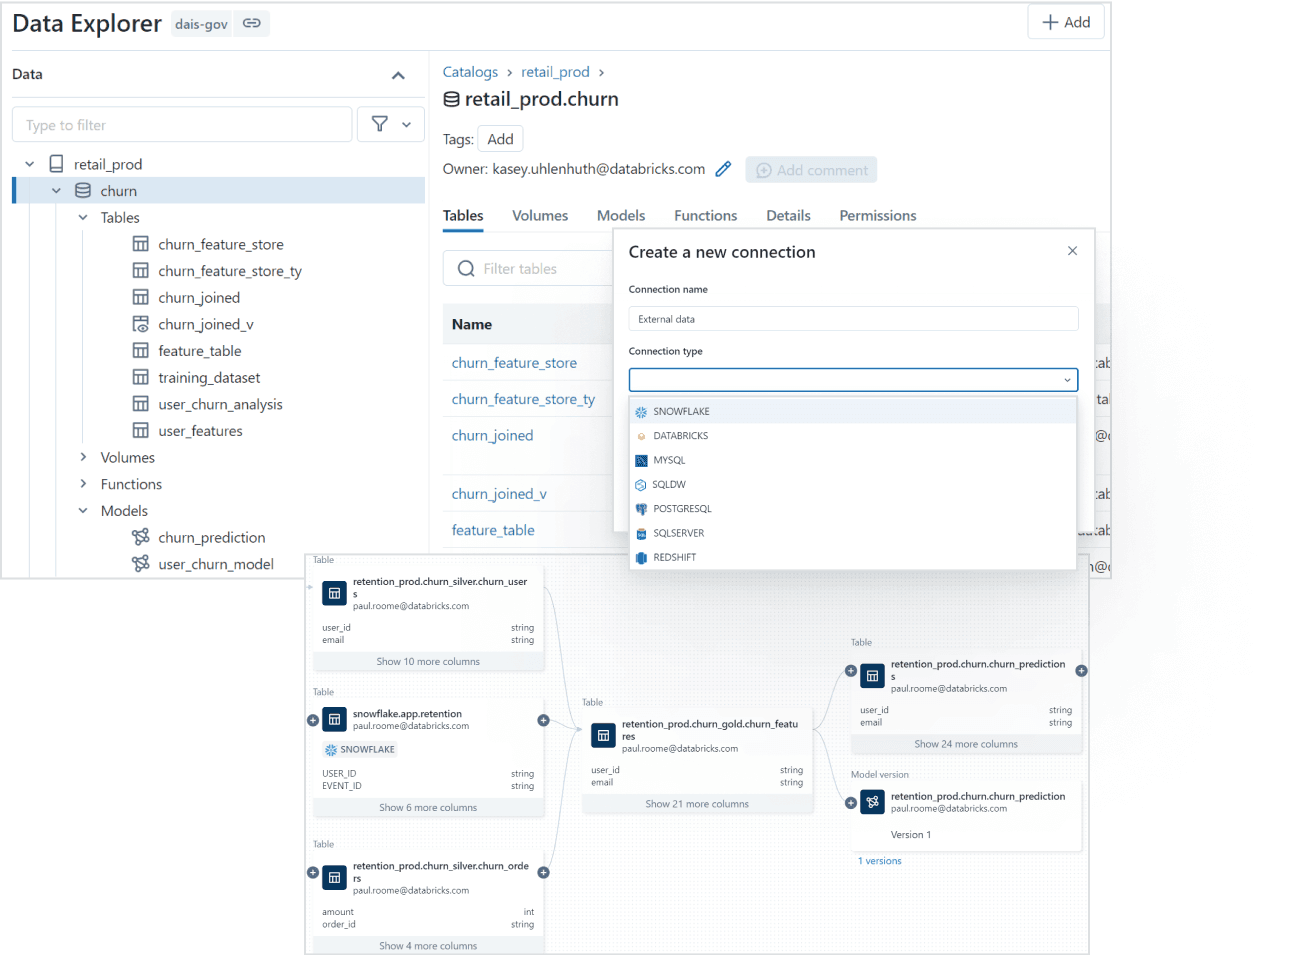Expand the Volumes tree group
This screenshot has height=955, width=1304.
tap(83, 457)
